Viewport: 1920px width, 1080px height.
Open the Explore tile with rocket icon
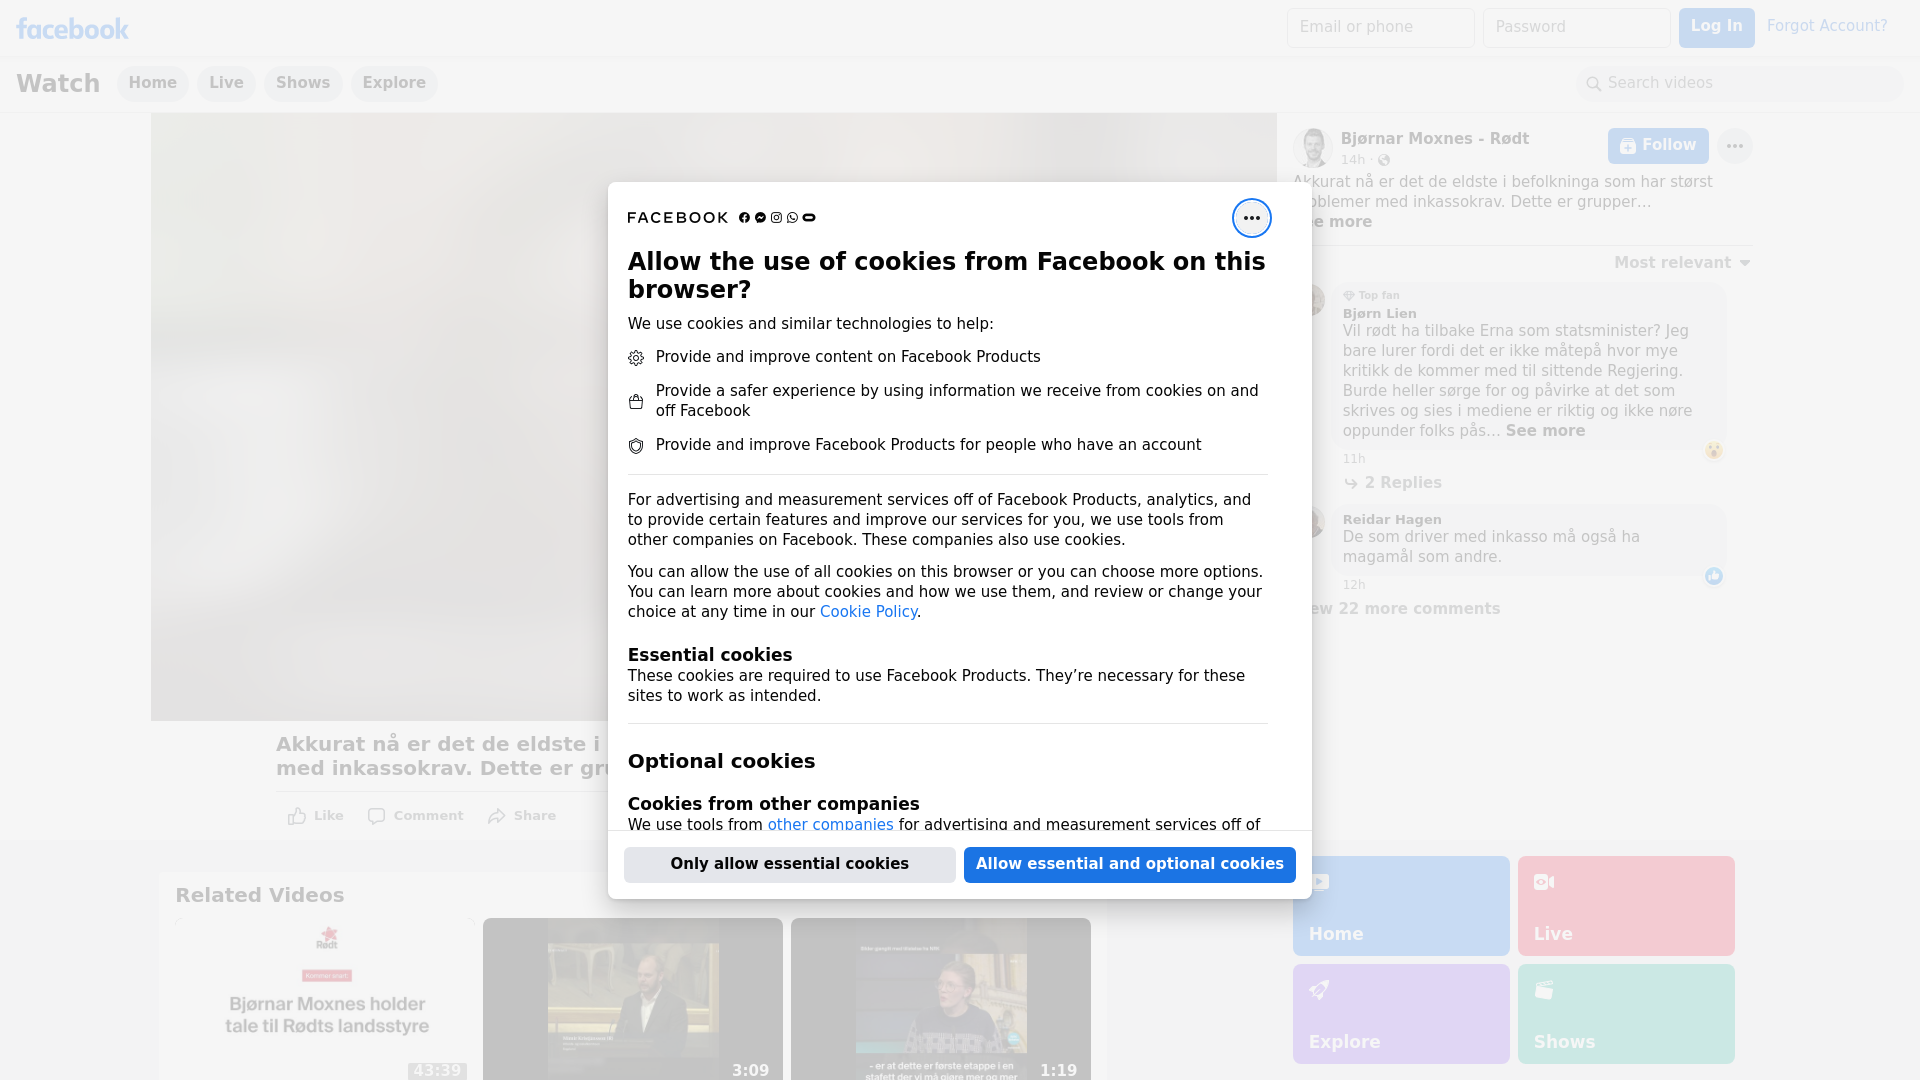click(1401, 1014)
